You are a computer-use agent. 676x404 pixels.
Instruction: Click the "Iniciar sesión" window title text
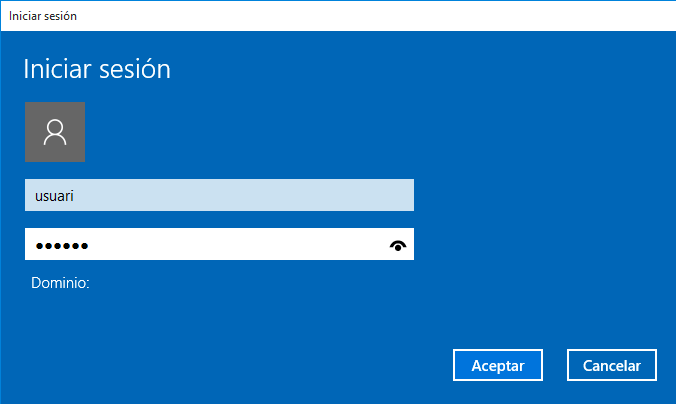click(x=43, y=16)
